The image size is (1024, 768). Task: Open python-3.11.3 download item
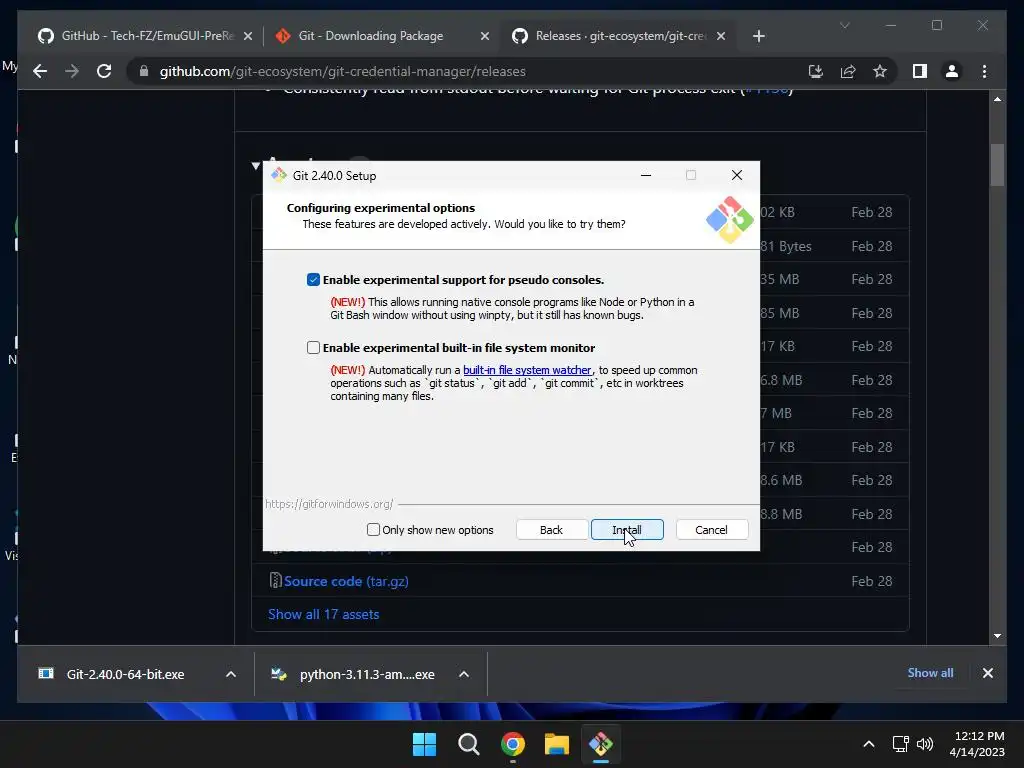pos(366,674)
